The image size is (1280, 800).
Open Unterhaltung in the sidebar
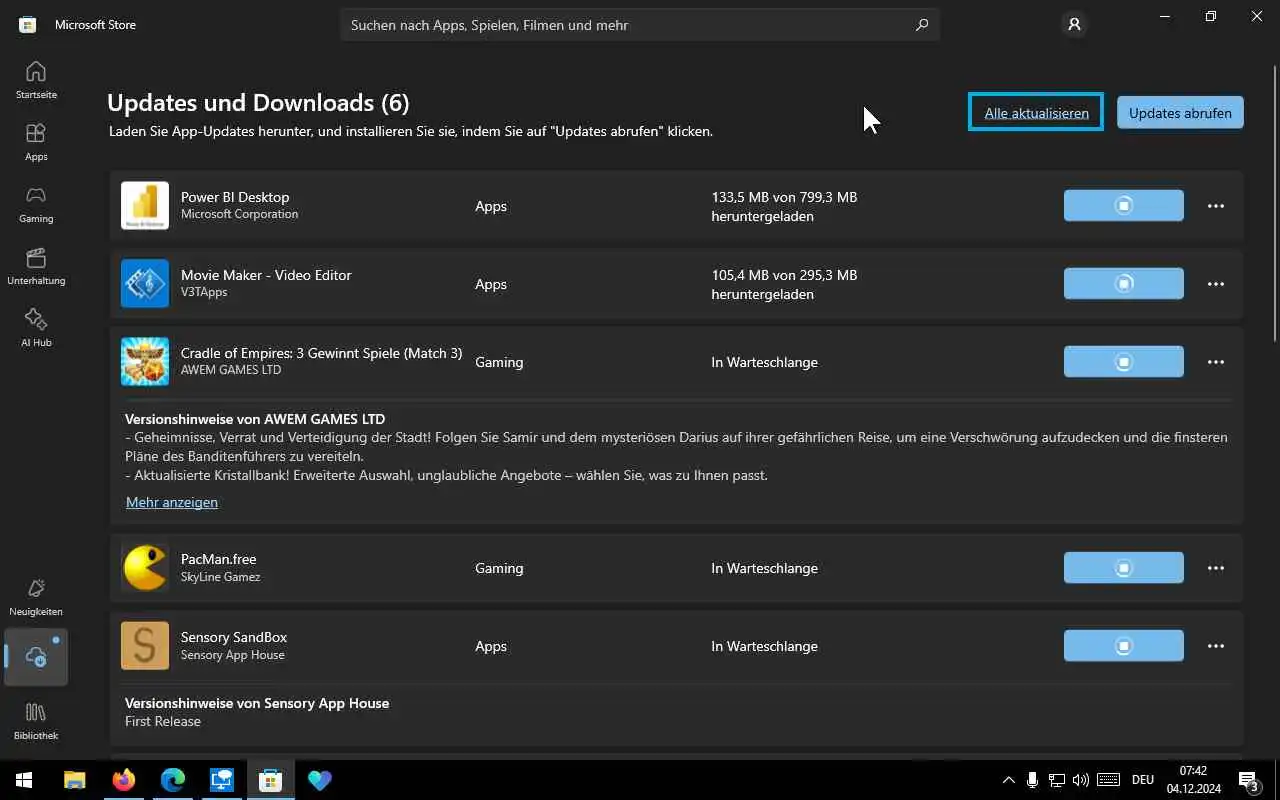[36, 265]
